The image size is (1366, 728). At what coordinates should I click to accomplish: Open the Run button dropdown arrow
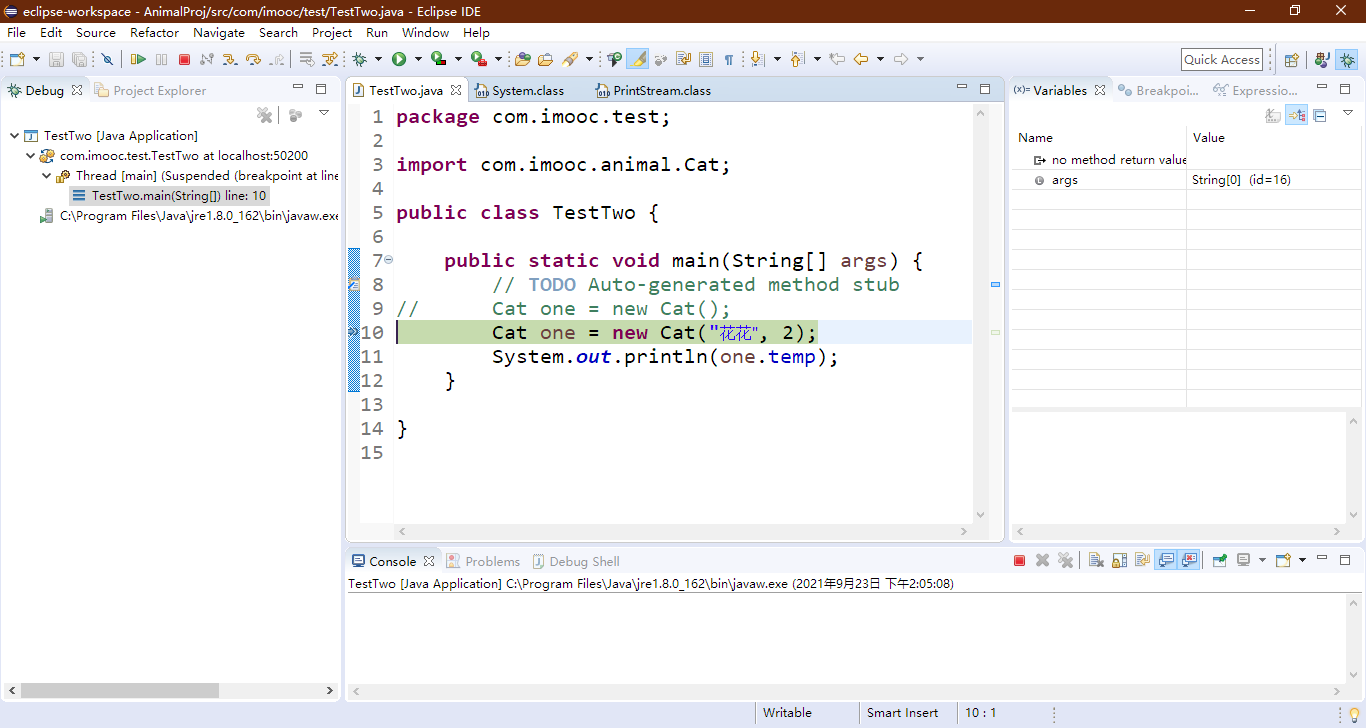[418, 60]
